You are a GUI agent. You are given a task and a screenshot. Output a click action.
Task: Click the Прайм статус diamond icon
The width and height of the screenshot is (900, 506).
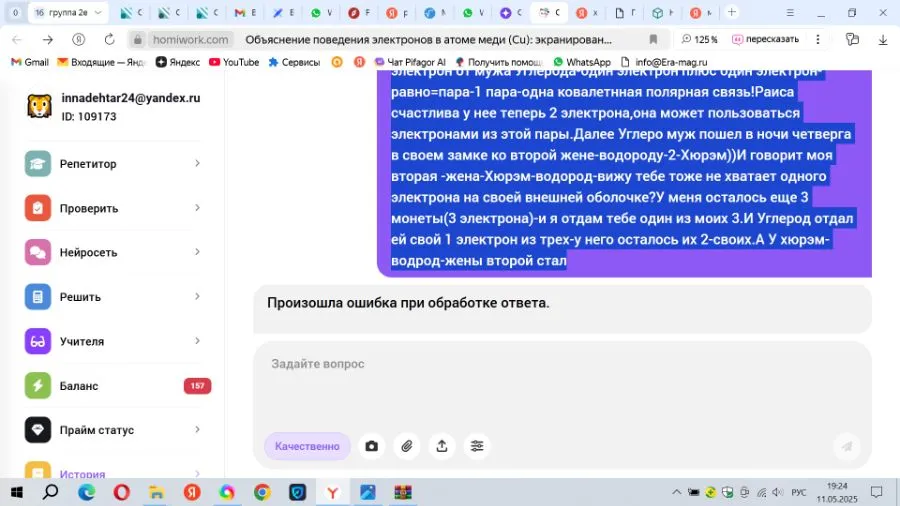coord(37,430)
